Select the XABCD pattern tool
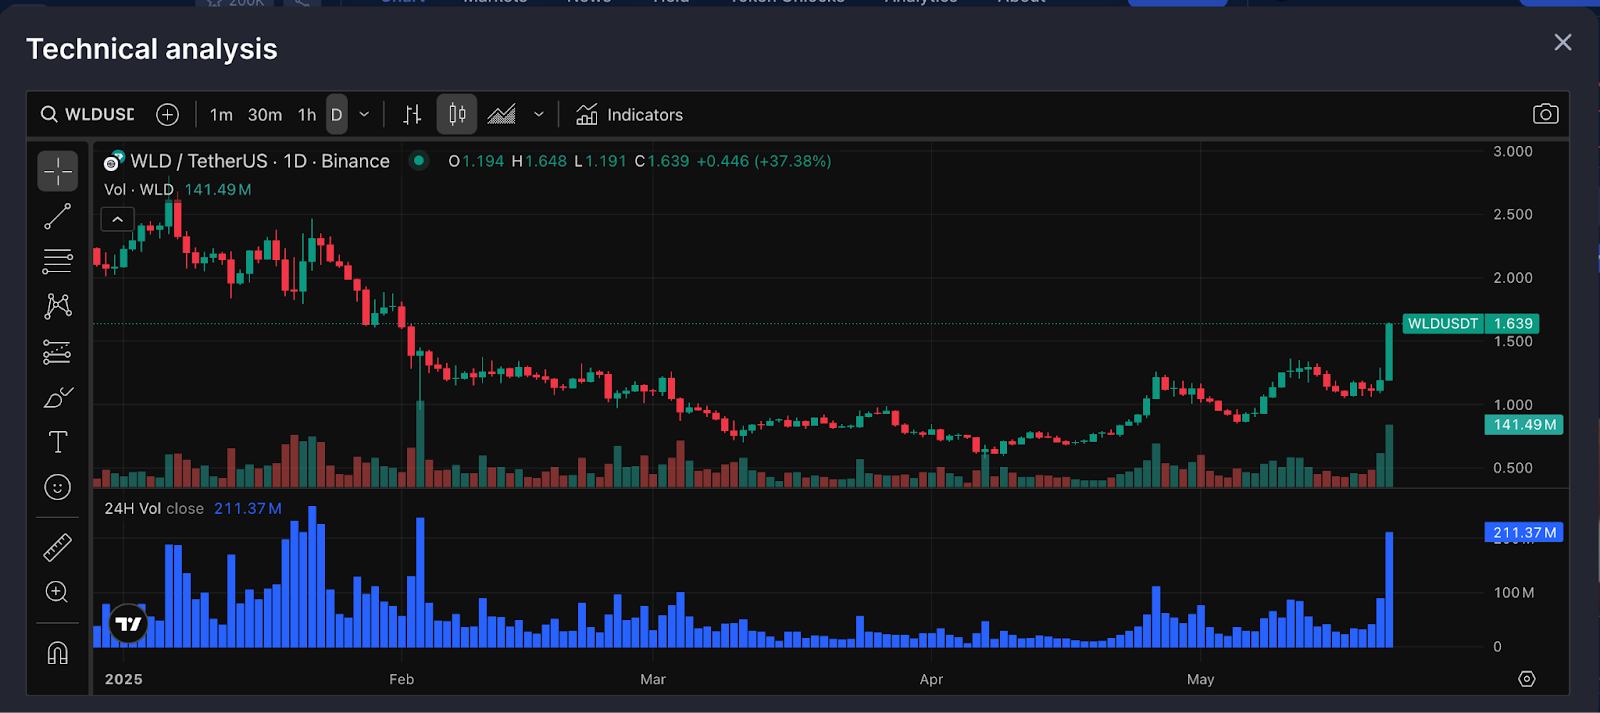The image size is (1600, 713). [58, 306]
